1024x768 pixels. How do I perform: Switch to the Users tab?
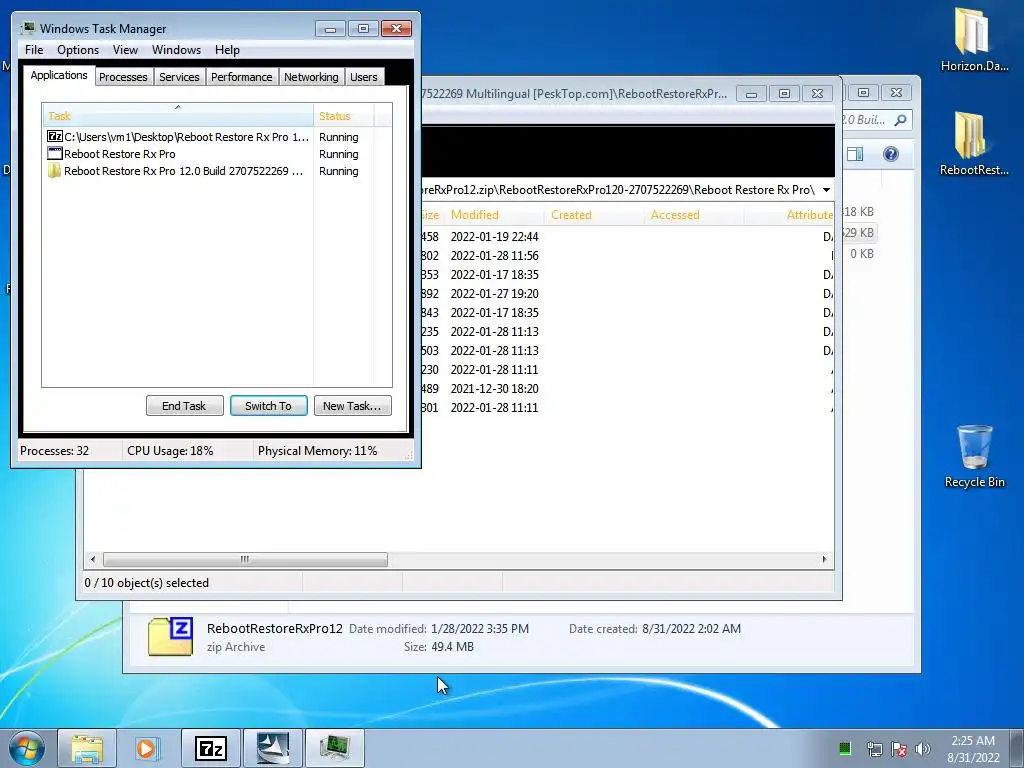coord(364,77)
